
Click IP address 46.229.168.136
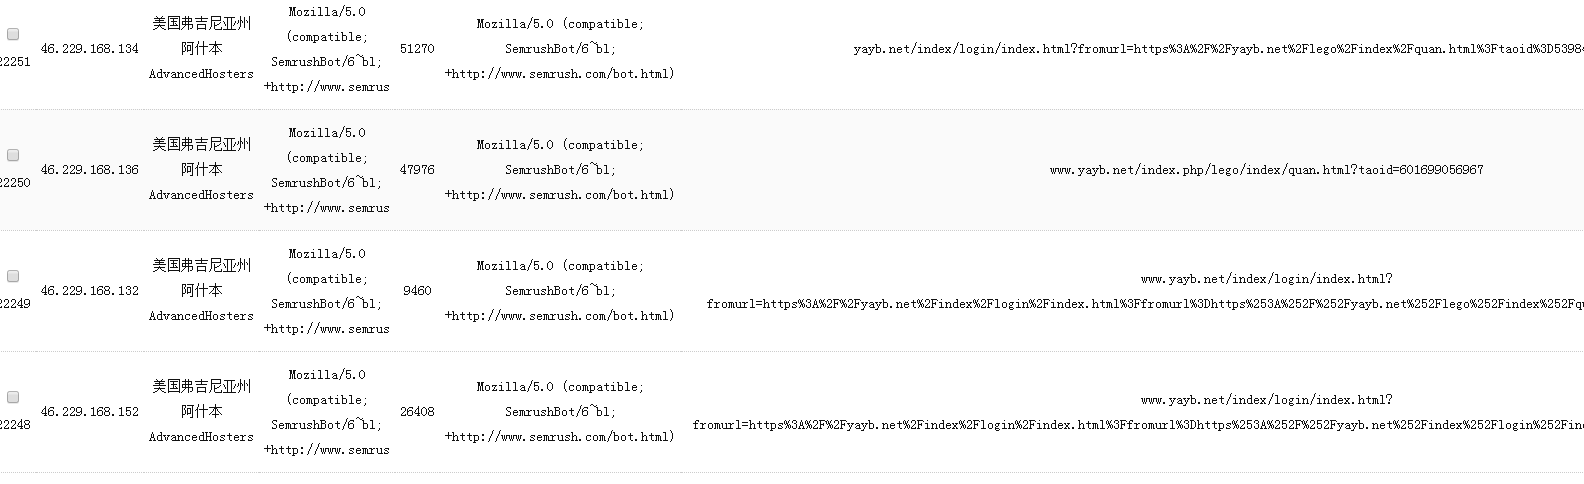tap(90, 170)
